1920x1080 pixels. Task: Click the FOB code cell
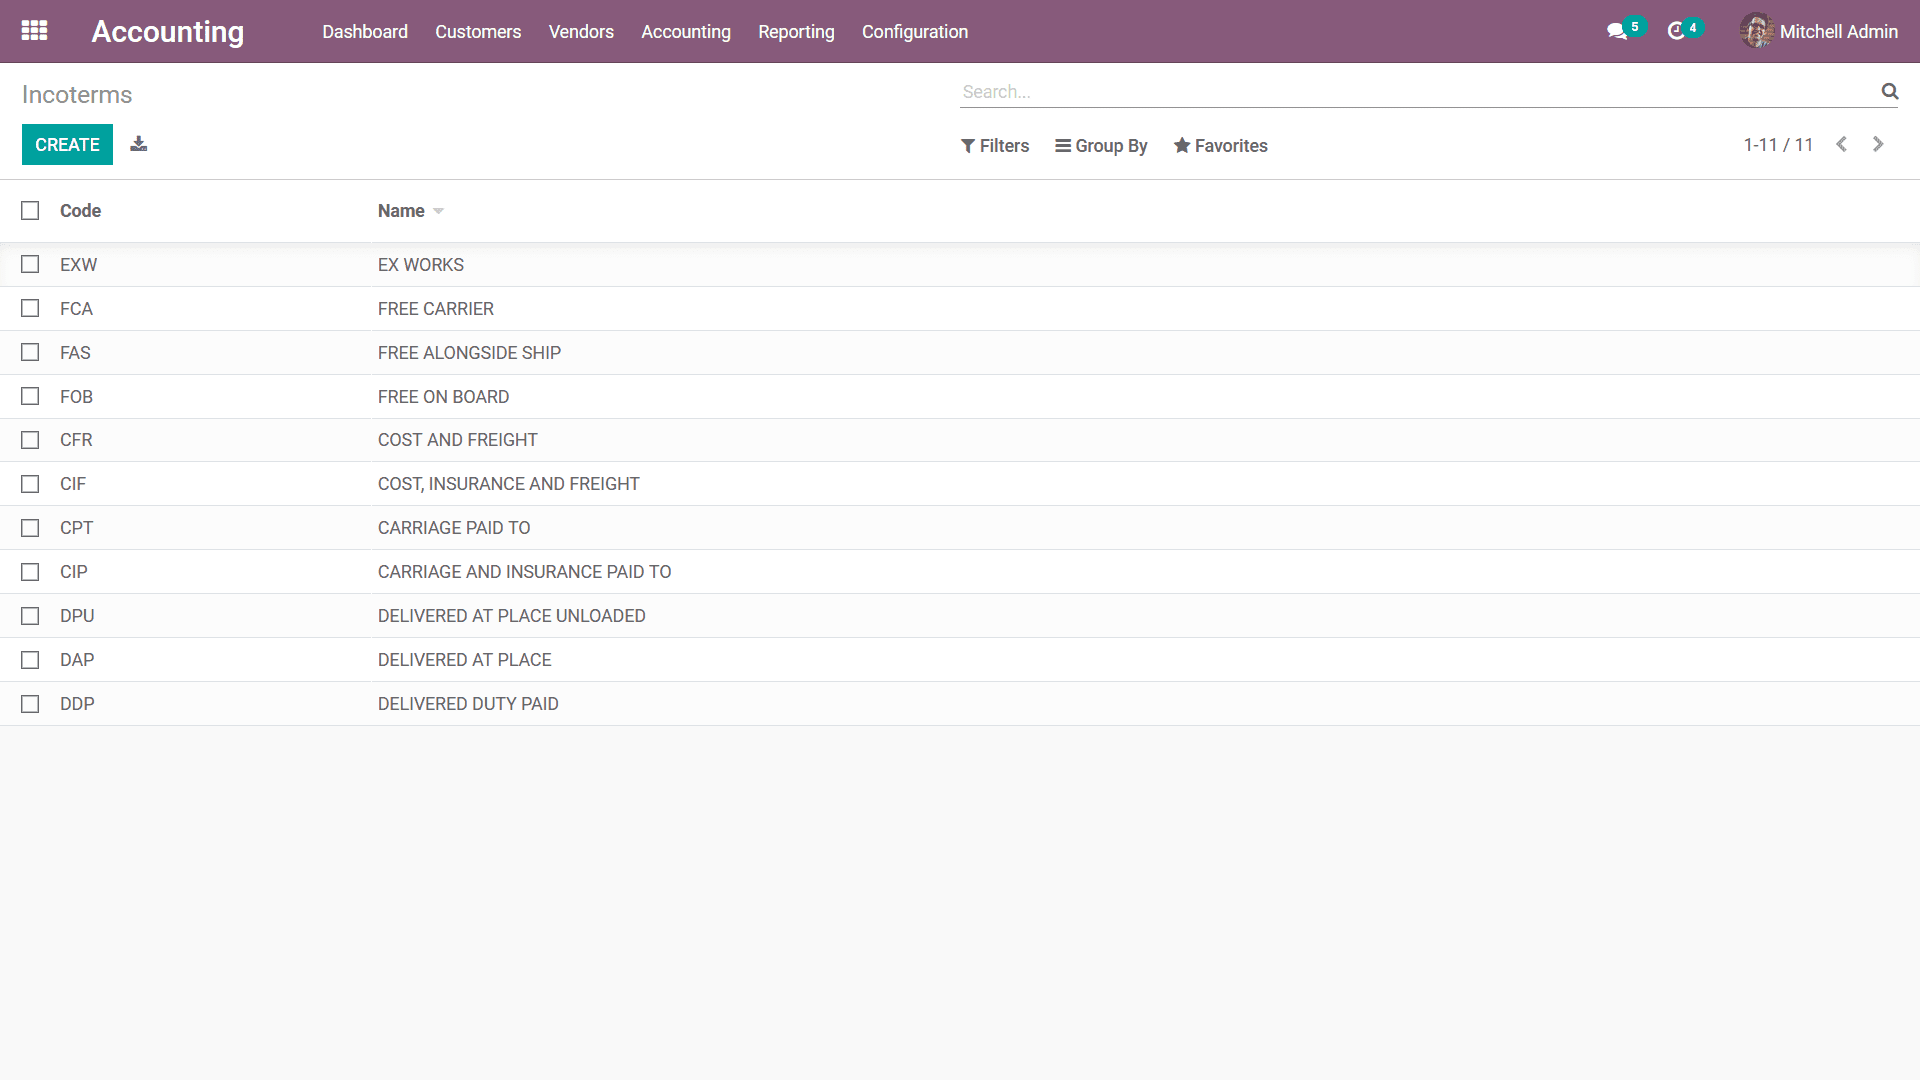76,397
